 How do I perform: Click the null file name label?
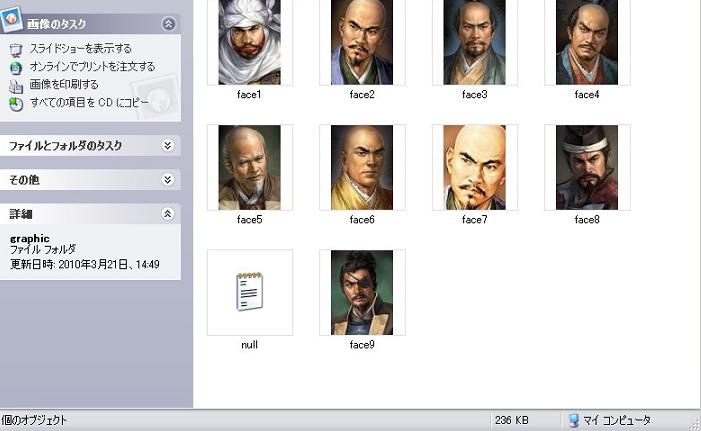(249, 345)
